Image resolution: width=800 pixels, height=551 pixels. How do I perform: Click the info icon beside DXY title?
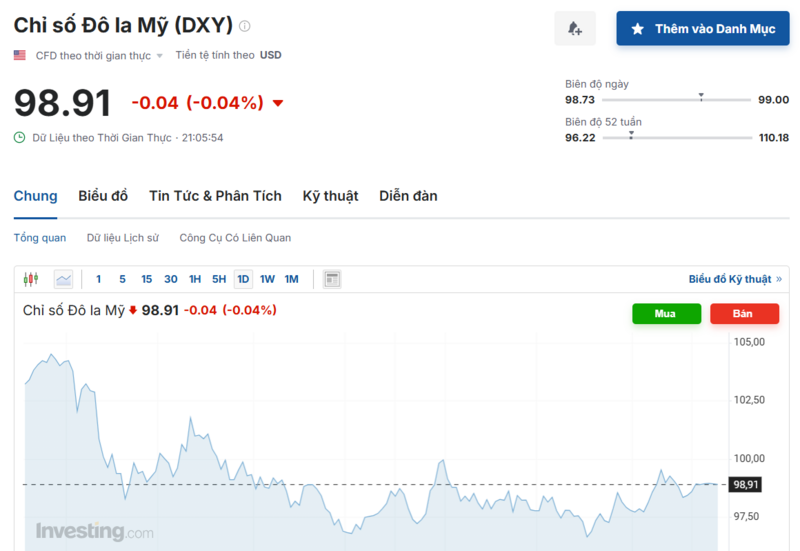point(245,27)
